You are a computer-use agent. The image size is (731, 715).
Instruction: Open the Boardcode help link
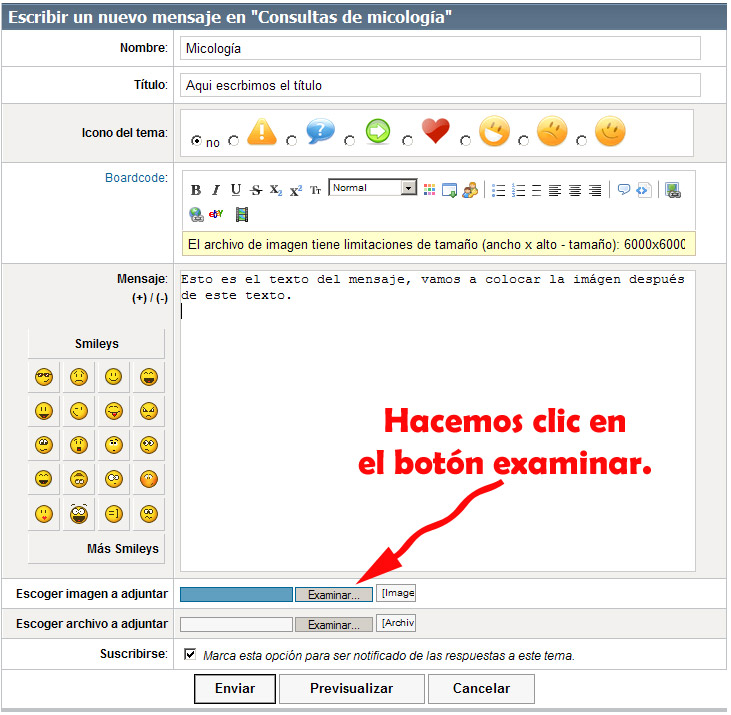136,178
